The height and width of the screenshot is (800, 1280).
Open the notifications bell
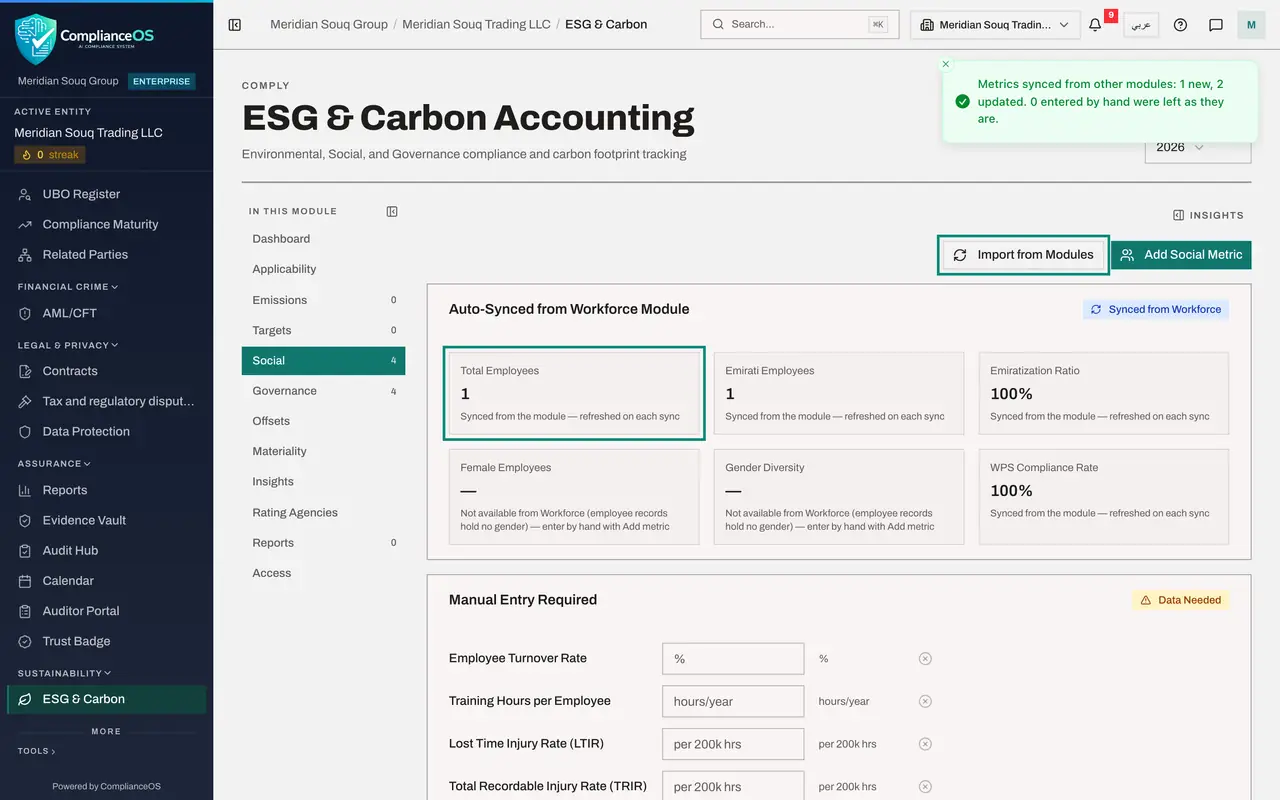(1095, 25)
